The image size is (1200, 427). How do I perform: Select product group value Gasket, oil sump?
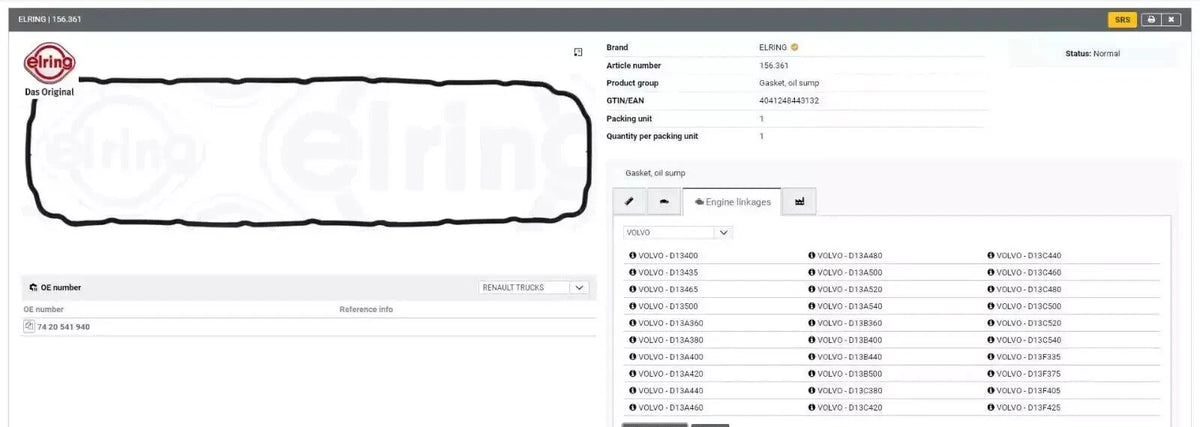[789, 83]
